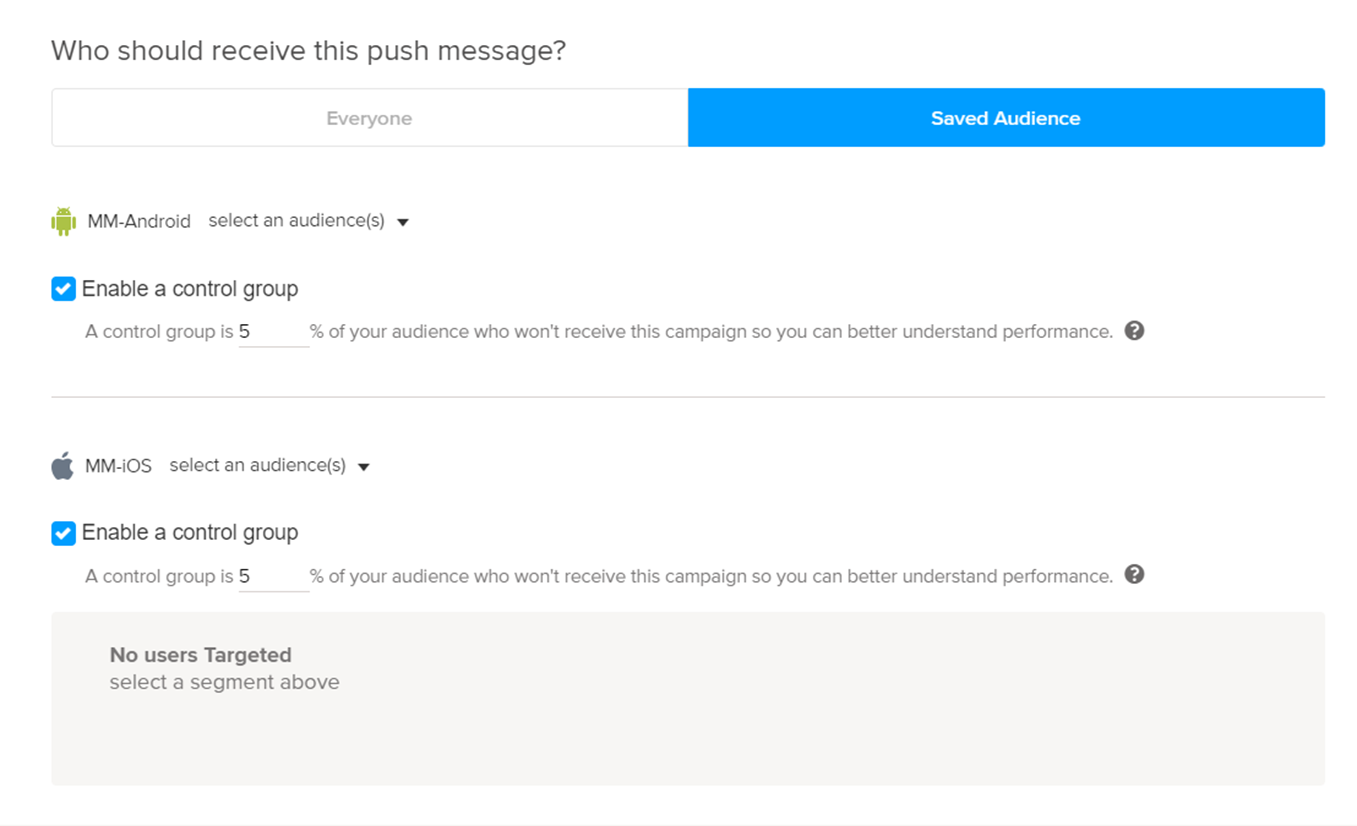Click the Apple logo icon beside MM-iOS
This screenshot has width=1357, height=826.
tap(63, 466)
